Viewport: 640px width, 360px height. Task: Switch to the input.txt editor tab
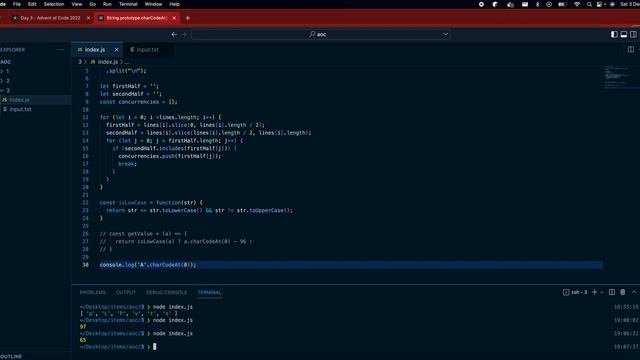[147, 50]
